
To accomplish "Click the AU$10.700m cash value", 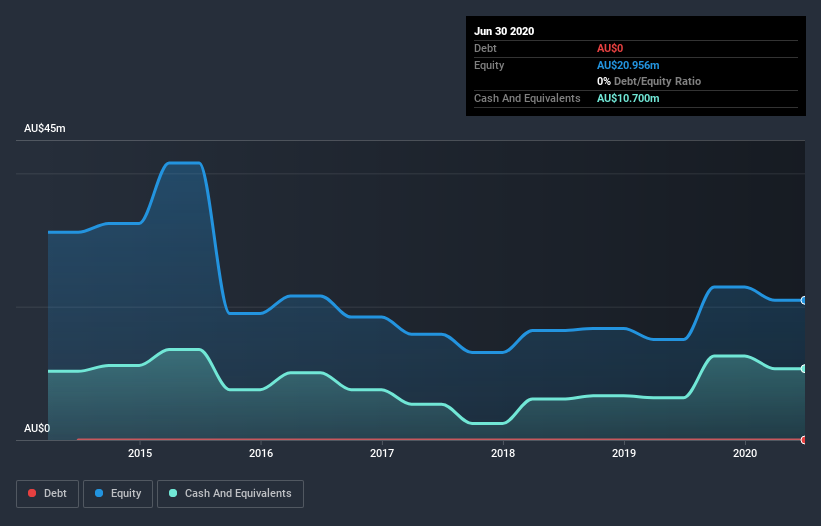I will (x=628, y=98).
